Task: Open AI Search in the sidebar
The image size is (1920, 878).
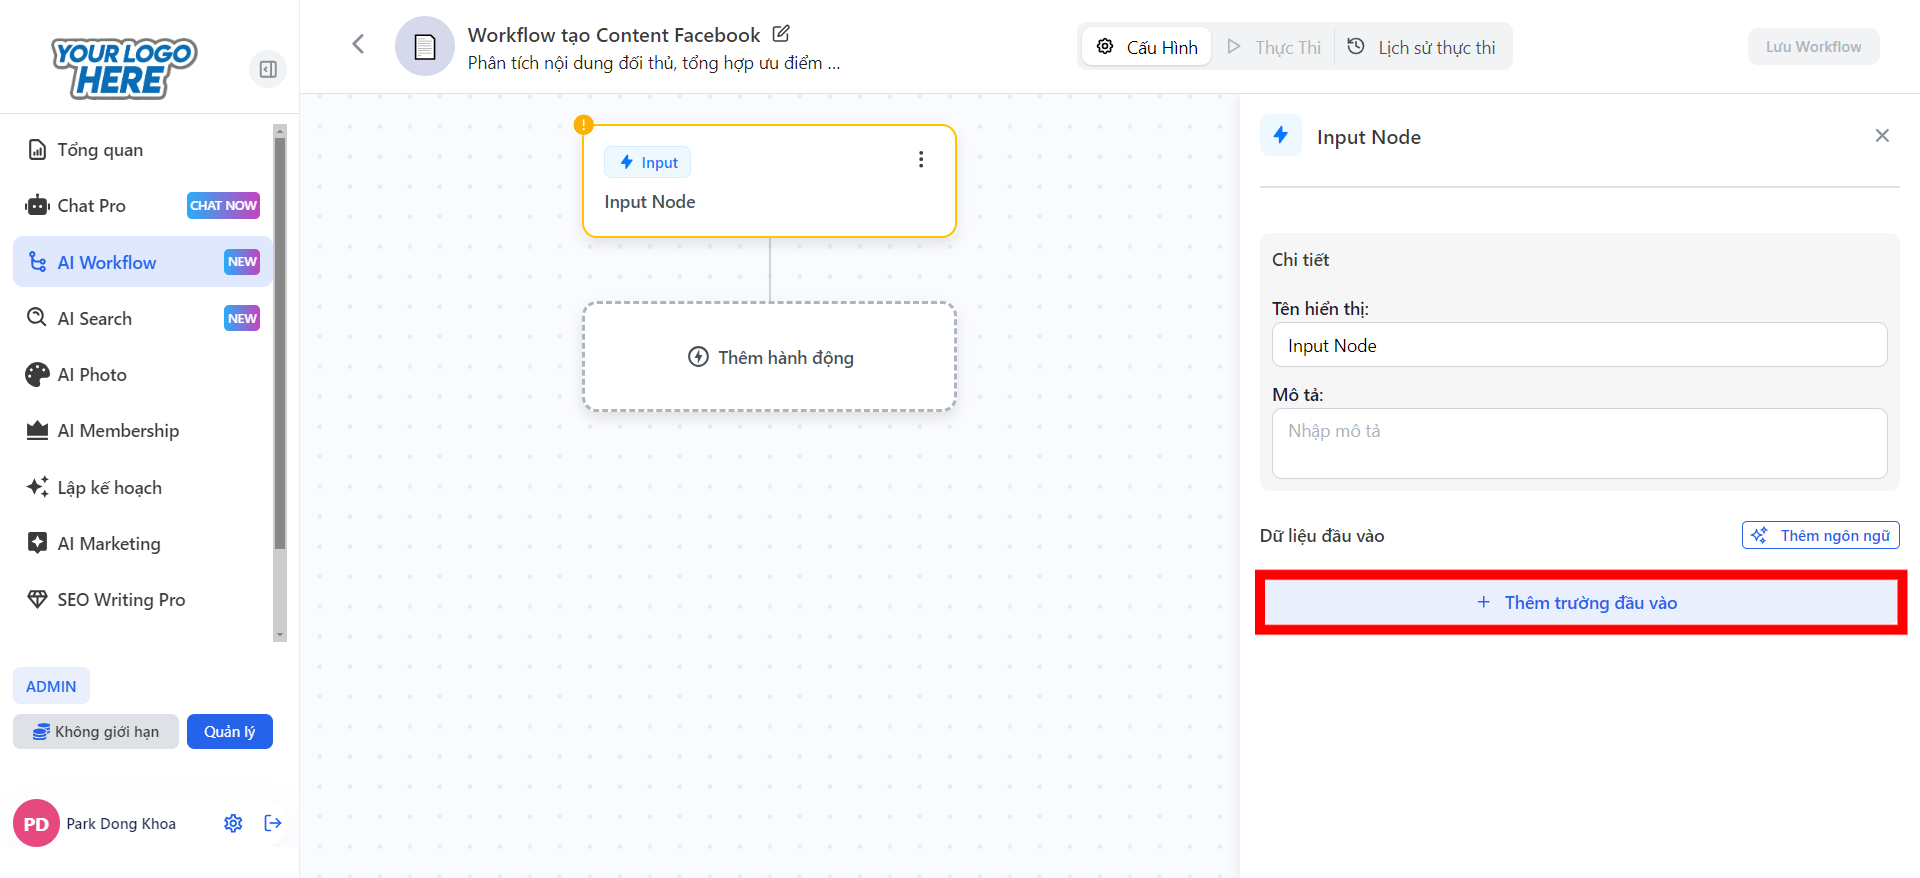Action: pyautogui.click(x=95, y=318)
